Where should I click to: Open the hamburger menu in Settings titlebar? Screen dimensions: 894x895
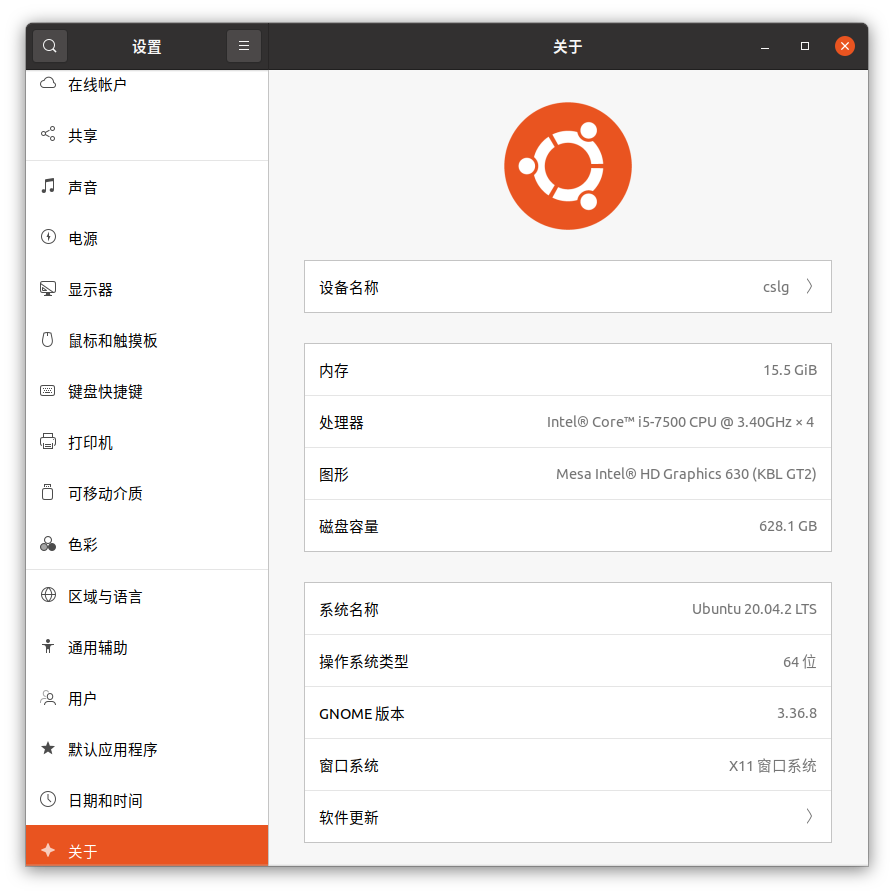243,45
